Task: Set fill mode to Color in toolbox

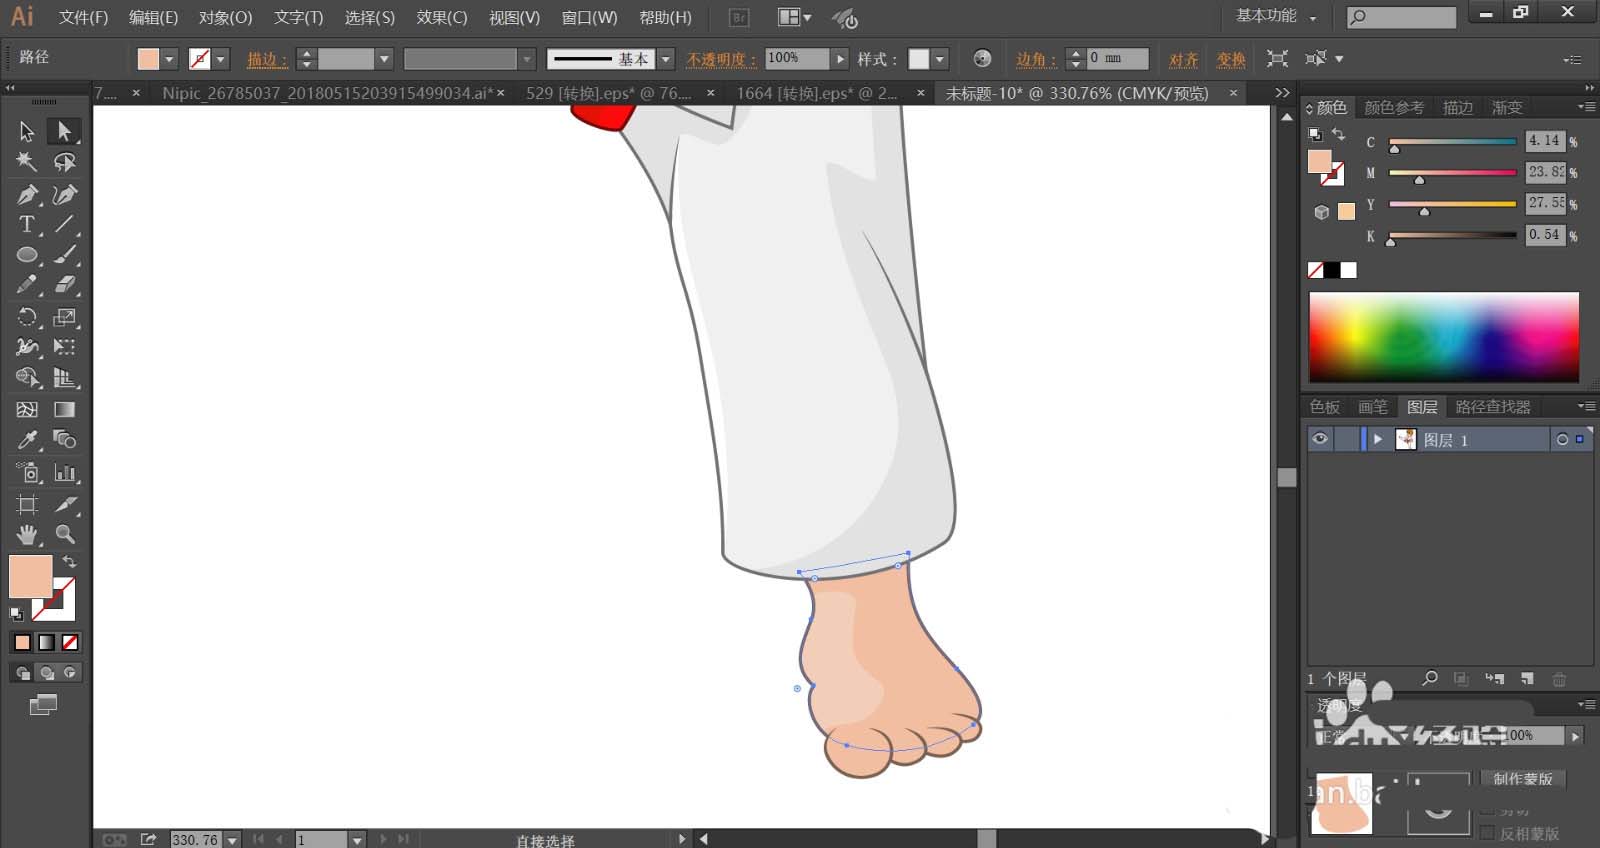Action: pyautogui.click(x=22, y=642)
